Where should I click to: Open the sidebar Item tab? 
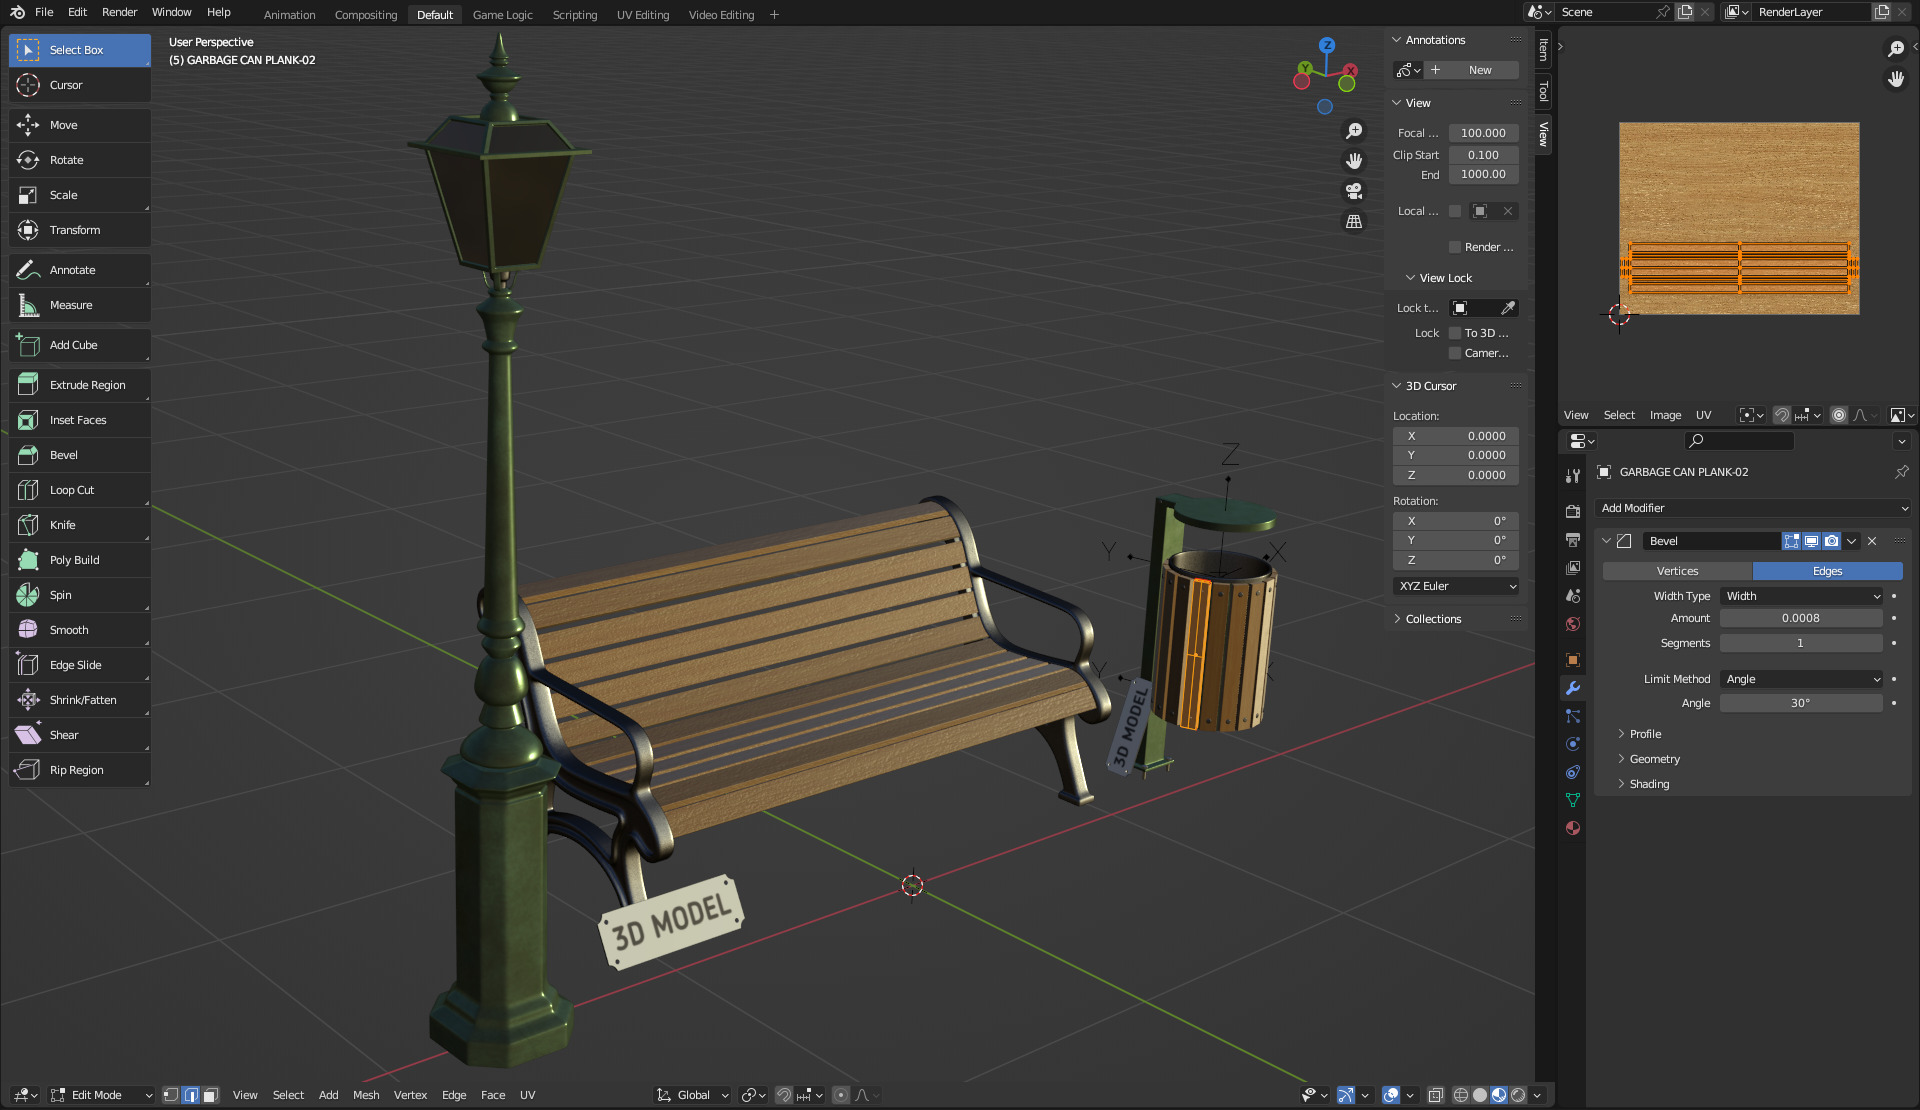pos(1543,48)
